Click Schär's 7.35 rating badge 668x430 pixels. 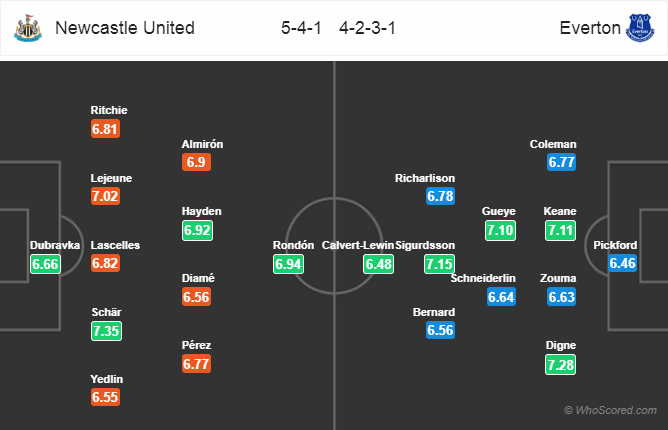click(x=106, y=330)
